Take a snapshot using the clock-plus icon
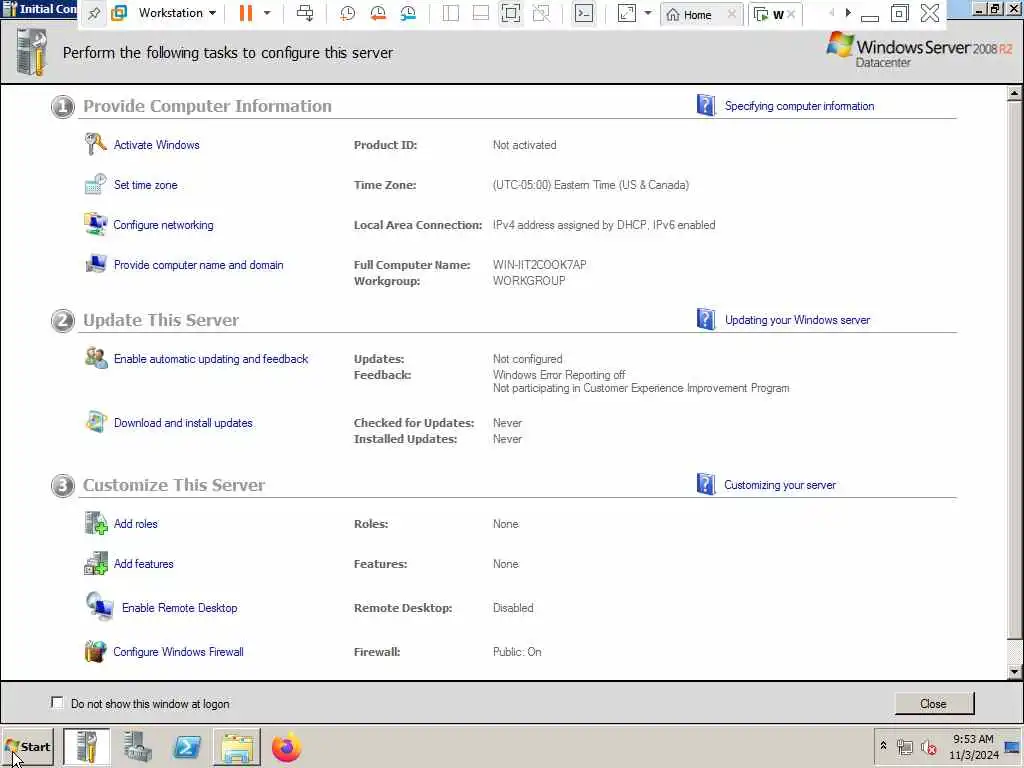 [x=347, y=13]
